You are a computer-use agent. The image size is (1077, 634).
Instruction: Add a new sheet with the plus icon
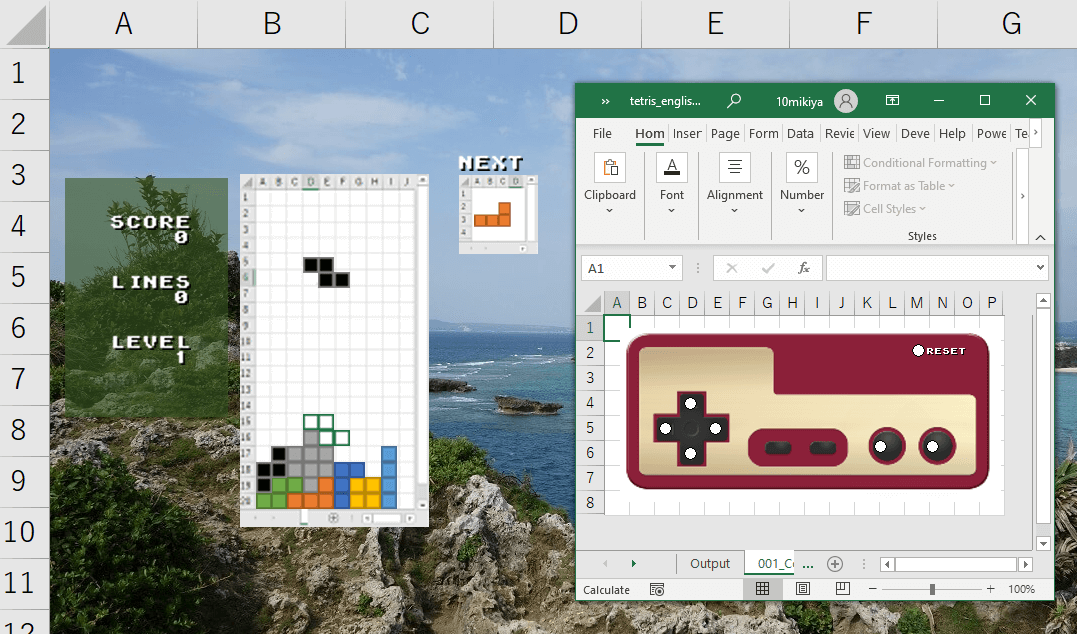coord(835,564)
